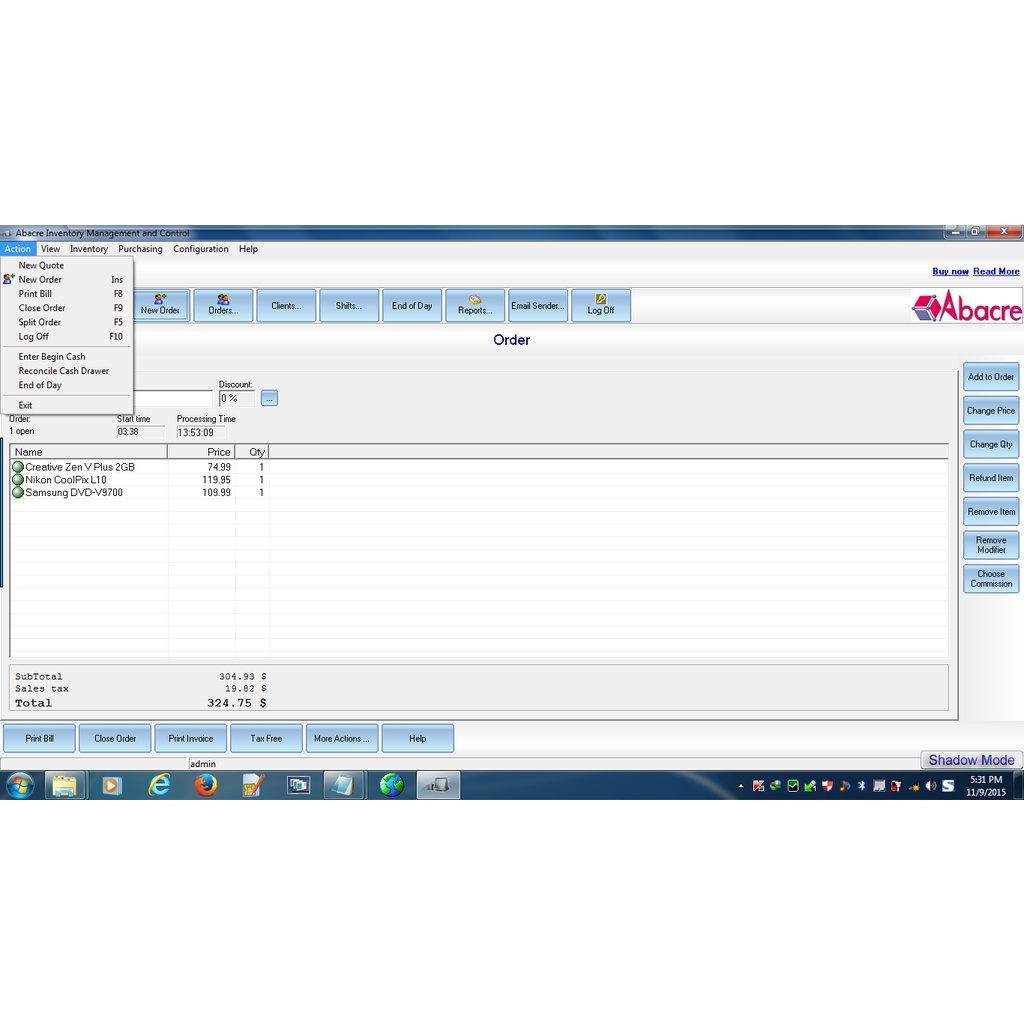The height and width of the screenshot is (1024, 1024).
Task: Open the Inventory menu
Action: point(89,249)
